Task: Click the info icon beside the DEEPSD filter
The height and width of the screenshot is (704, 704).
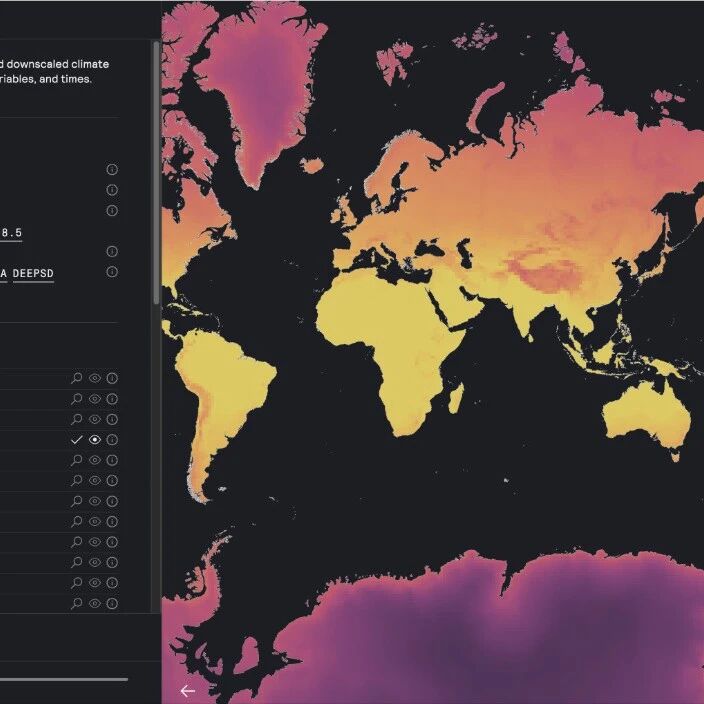Action: point(112,272)
